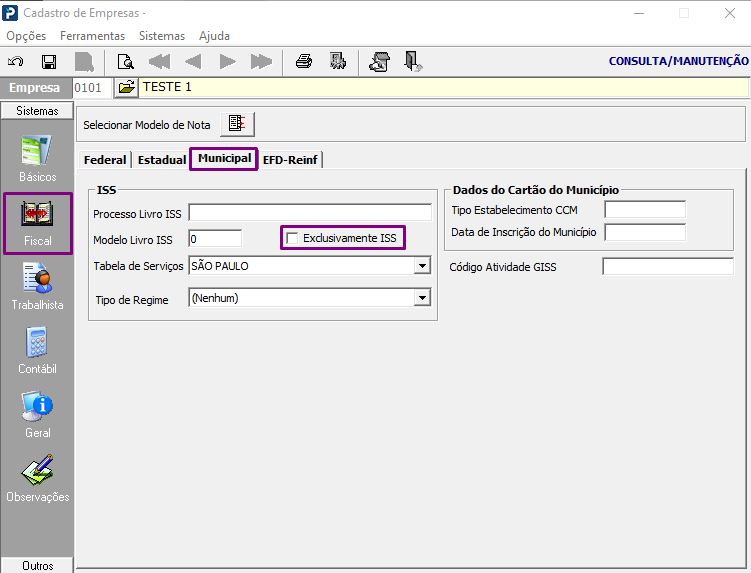Open company lookup folder icon beside 0101
Image resolution: width=751 pixels, height=573 pixels.
[126, 88]
